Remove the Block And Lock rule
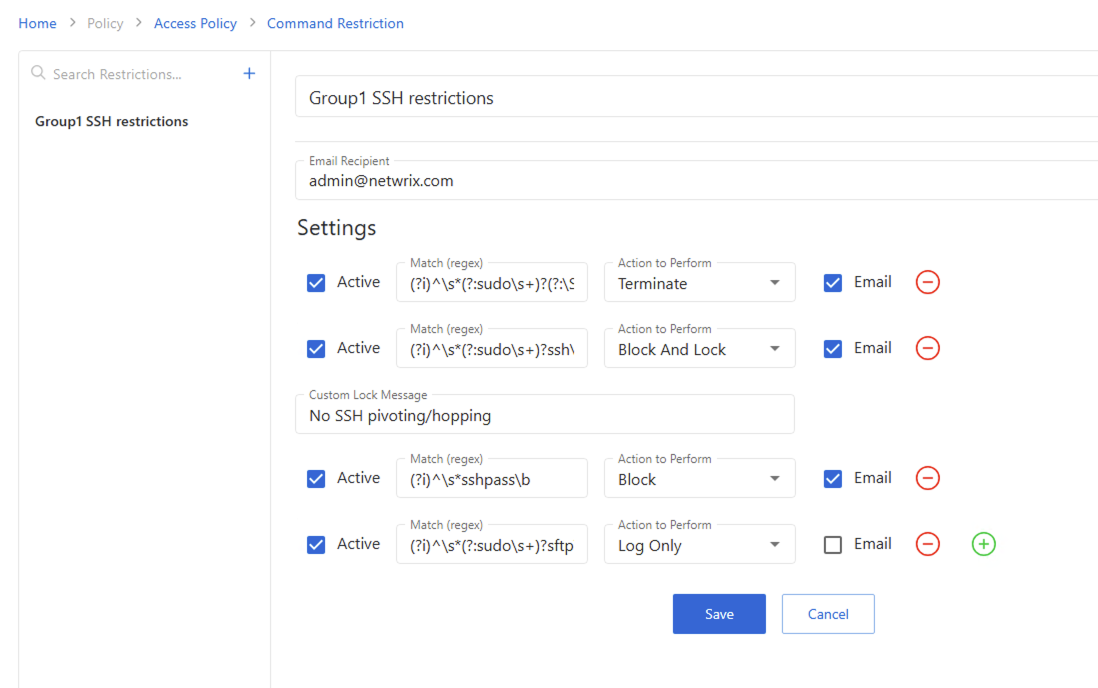Screen dimensions: 1098x688 [927, 348]
